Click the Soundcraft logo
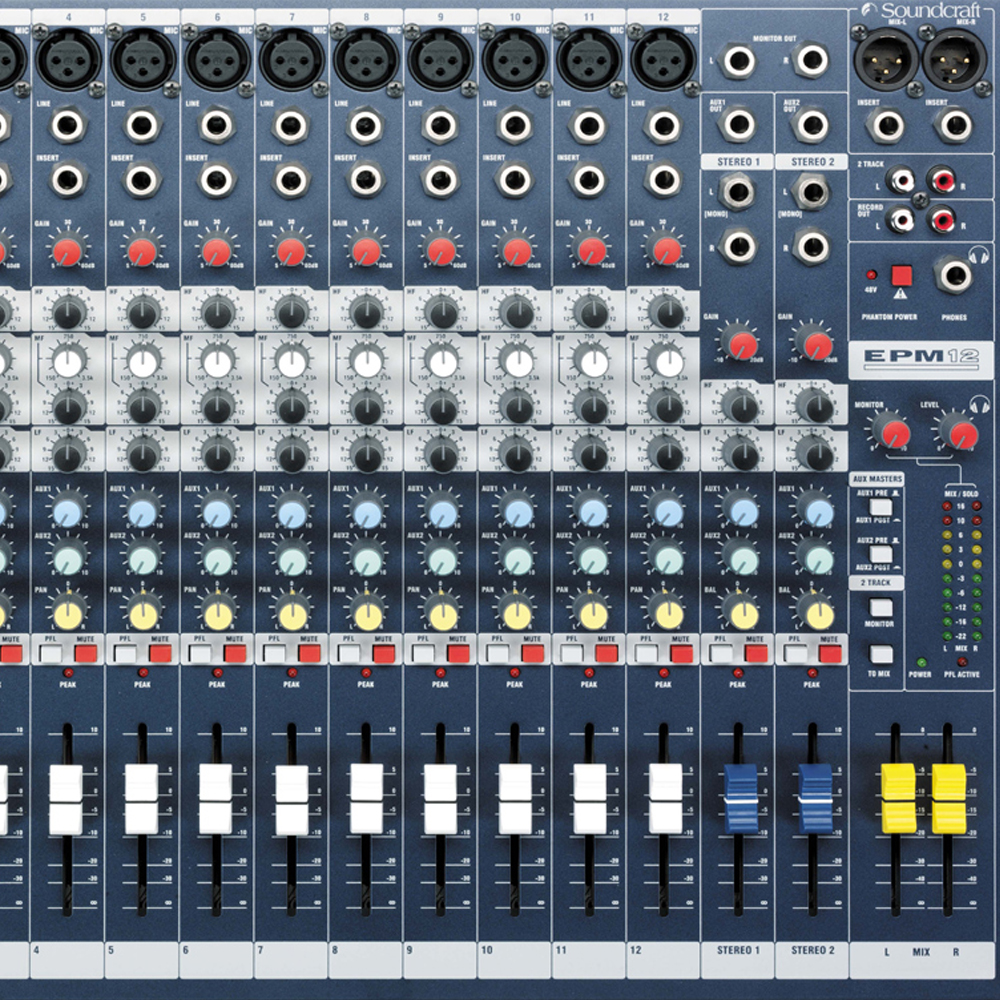Screen dimensions: 1000x1000 [920, 11]
